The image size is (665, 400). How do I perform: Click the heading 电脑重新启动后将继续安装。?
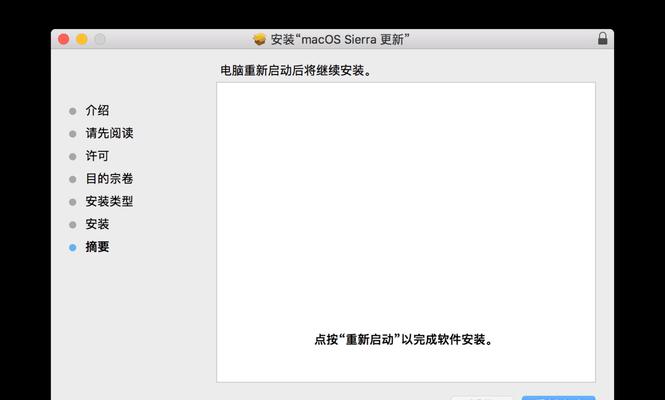pyautogui.click(x=296, y=70)
